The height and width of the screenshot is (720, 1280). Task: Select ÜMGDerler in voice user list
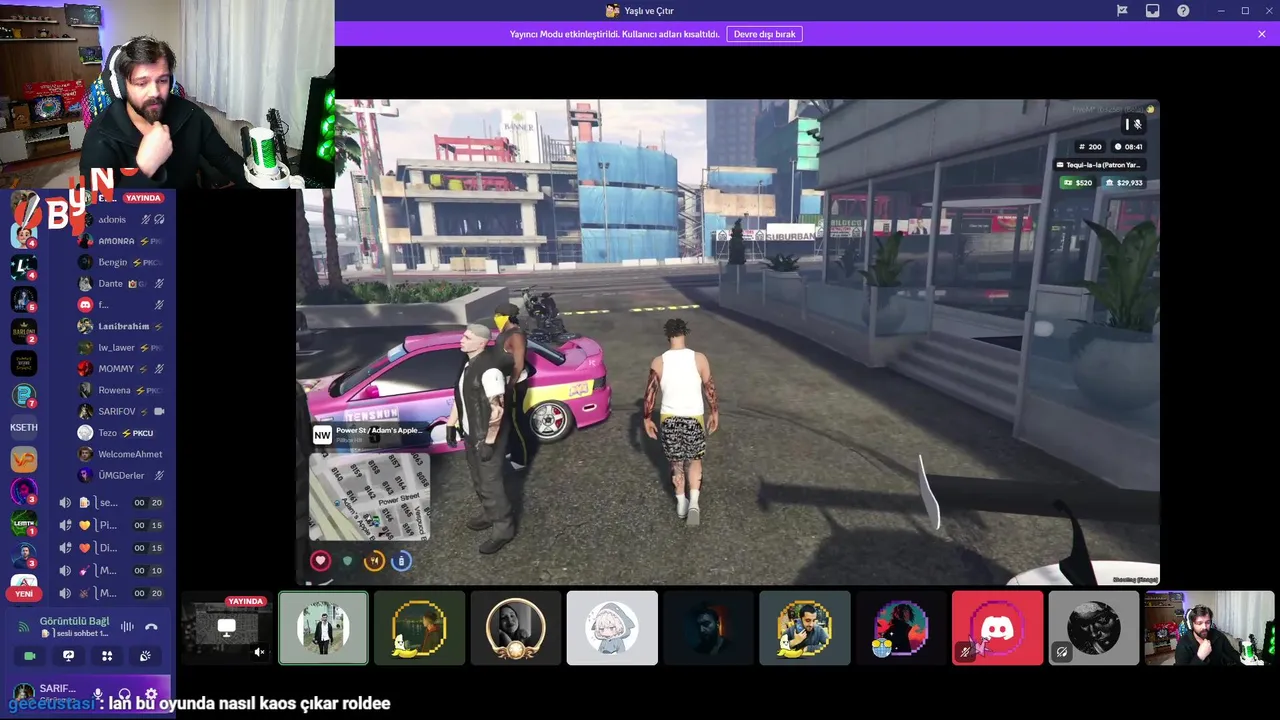(x=121, y=475)
